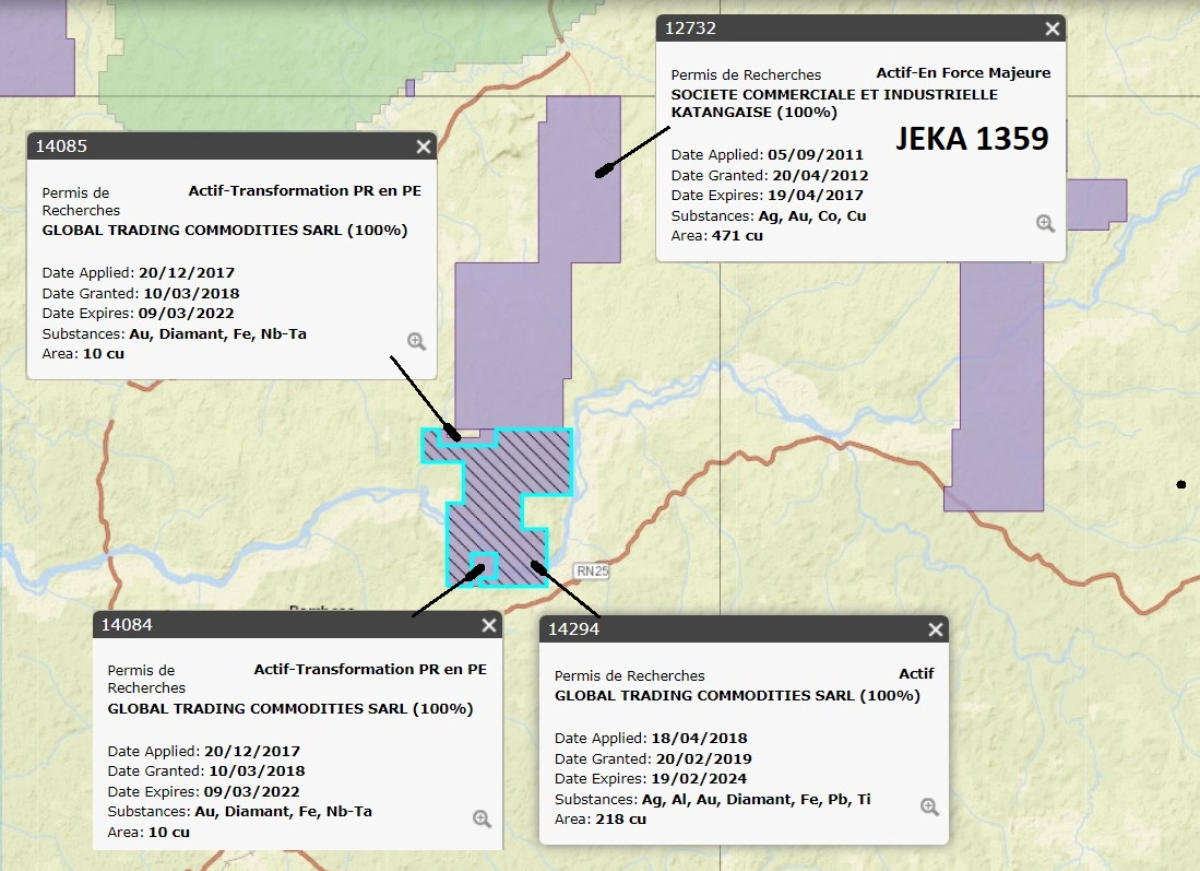Image resolution: width=1200 pixels, height=871 pixels.
Task: Click the zoom magnifier icon in popup 14085
Action: [x=416, y=341]
